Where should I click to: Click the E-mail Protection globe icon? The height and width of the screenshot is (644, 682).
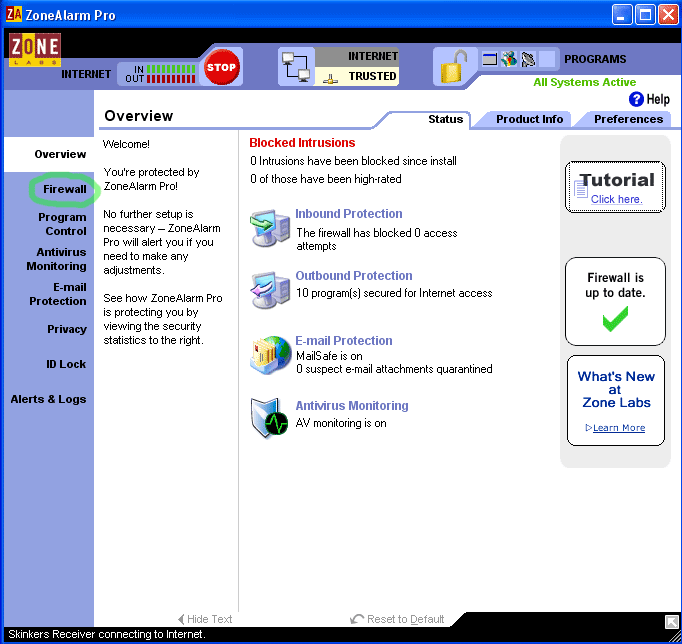(269, 355)
